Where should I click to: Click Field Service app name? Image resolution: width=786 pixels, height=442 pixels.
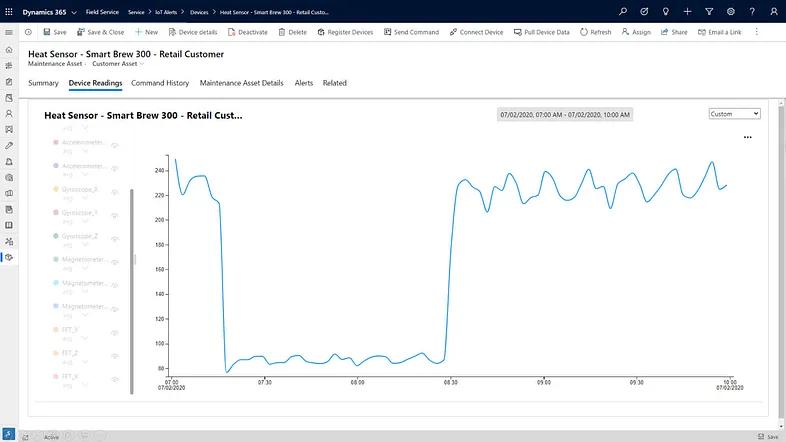click(102, 12)
